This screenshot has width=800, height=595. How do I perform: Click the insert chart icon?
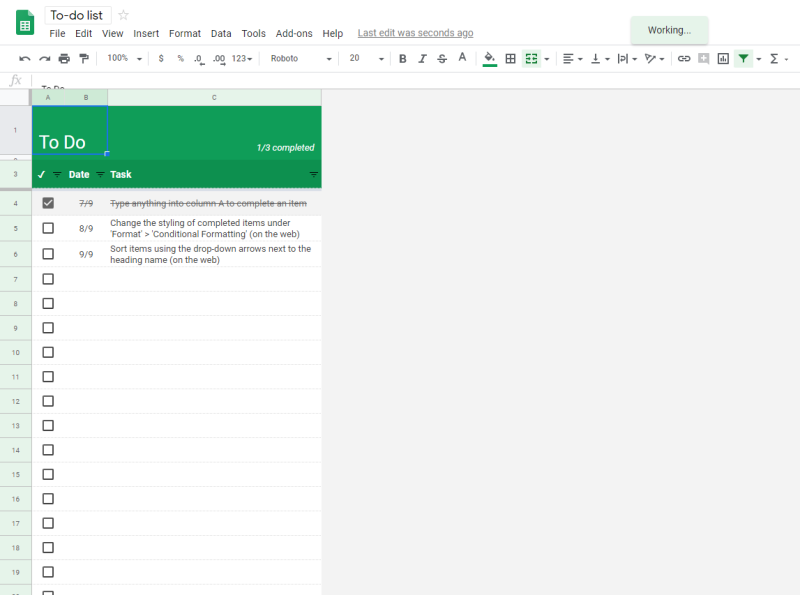(x=723, y=59)
